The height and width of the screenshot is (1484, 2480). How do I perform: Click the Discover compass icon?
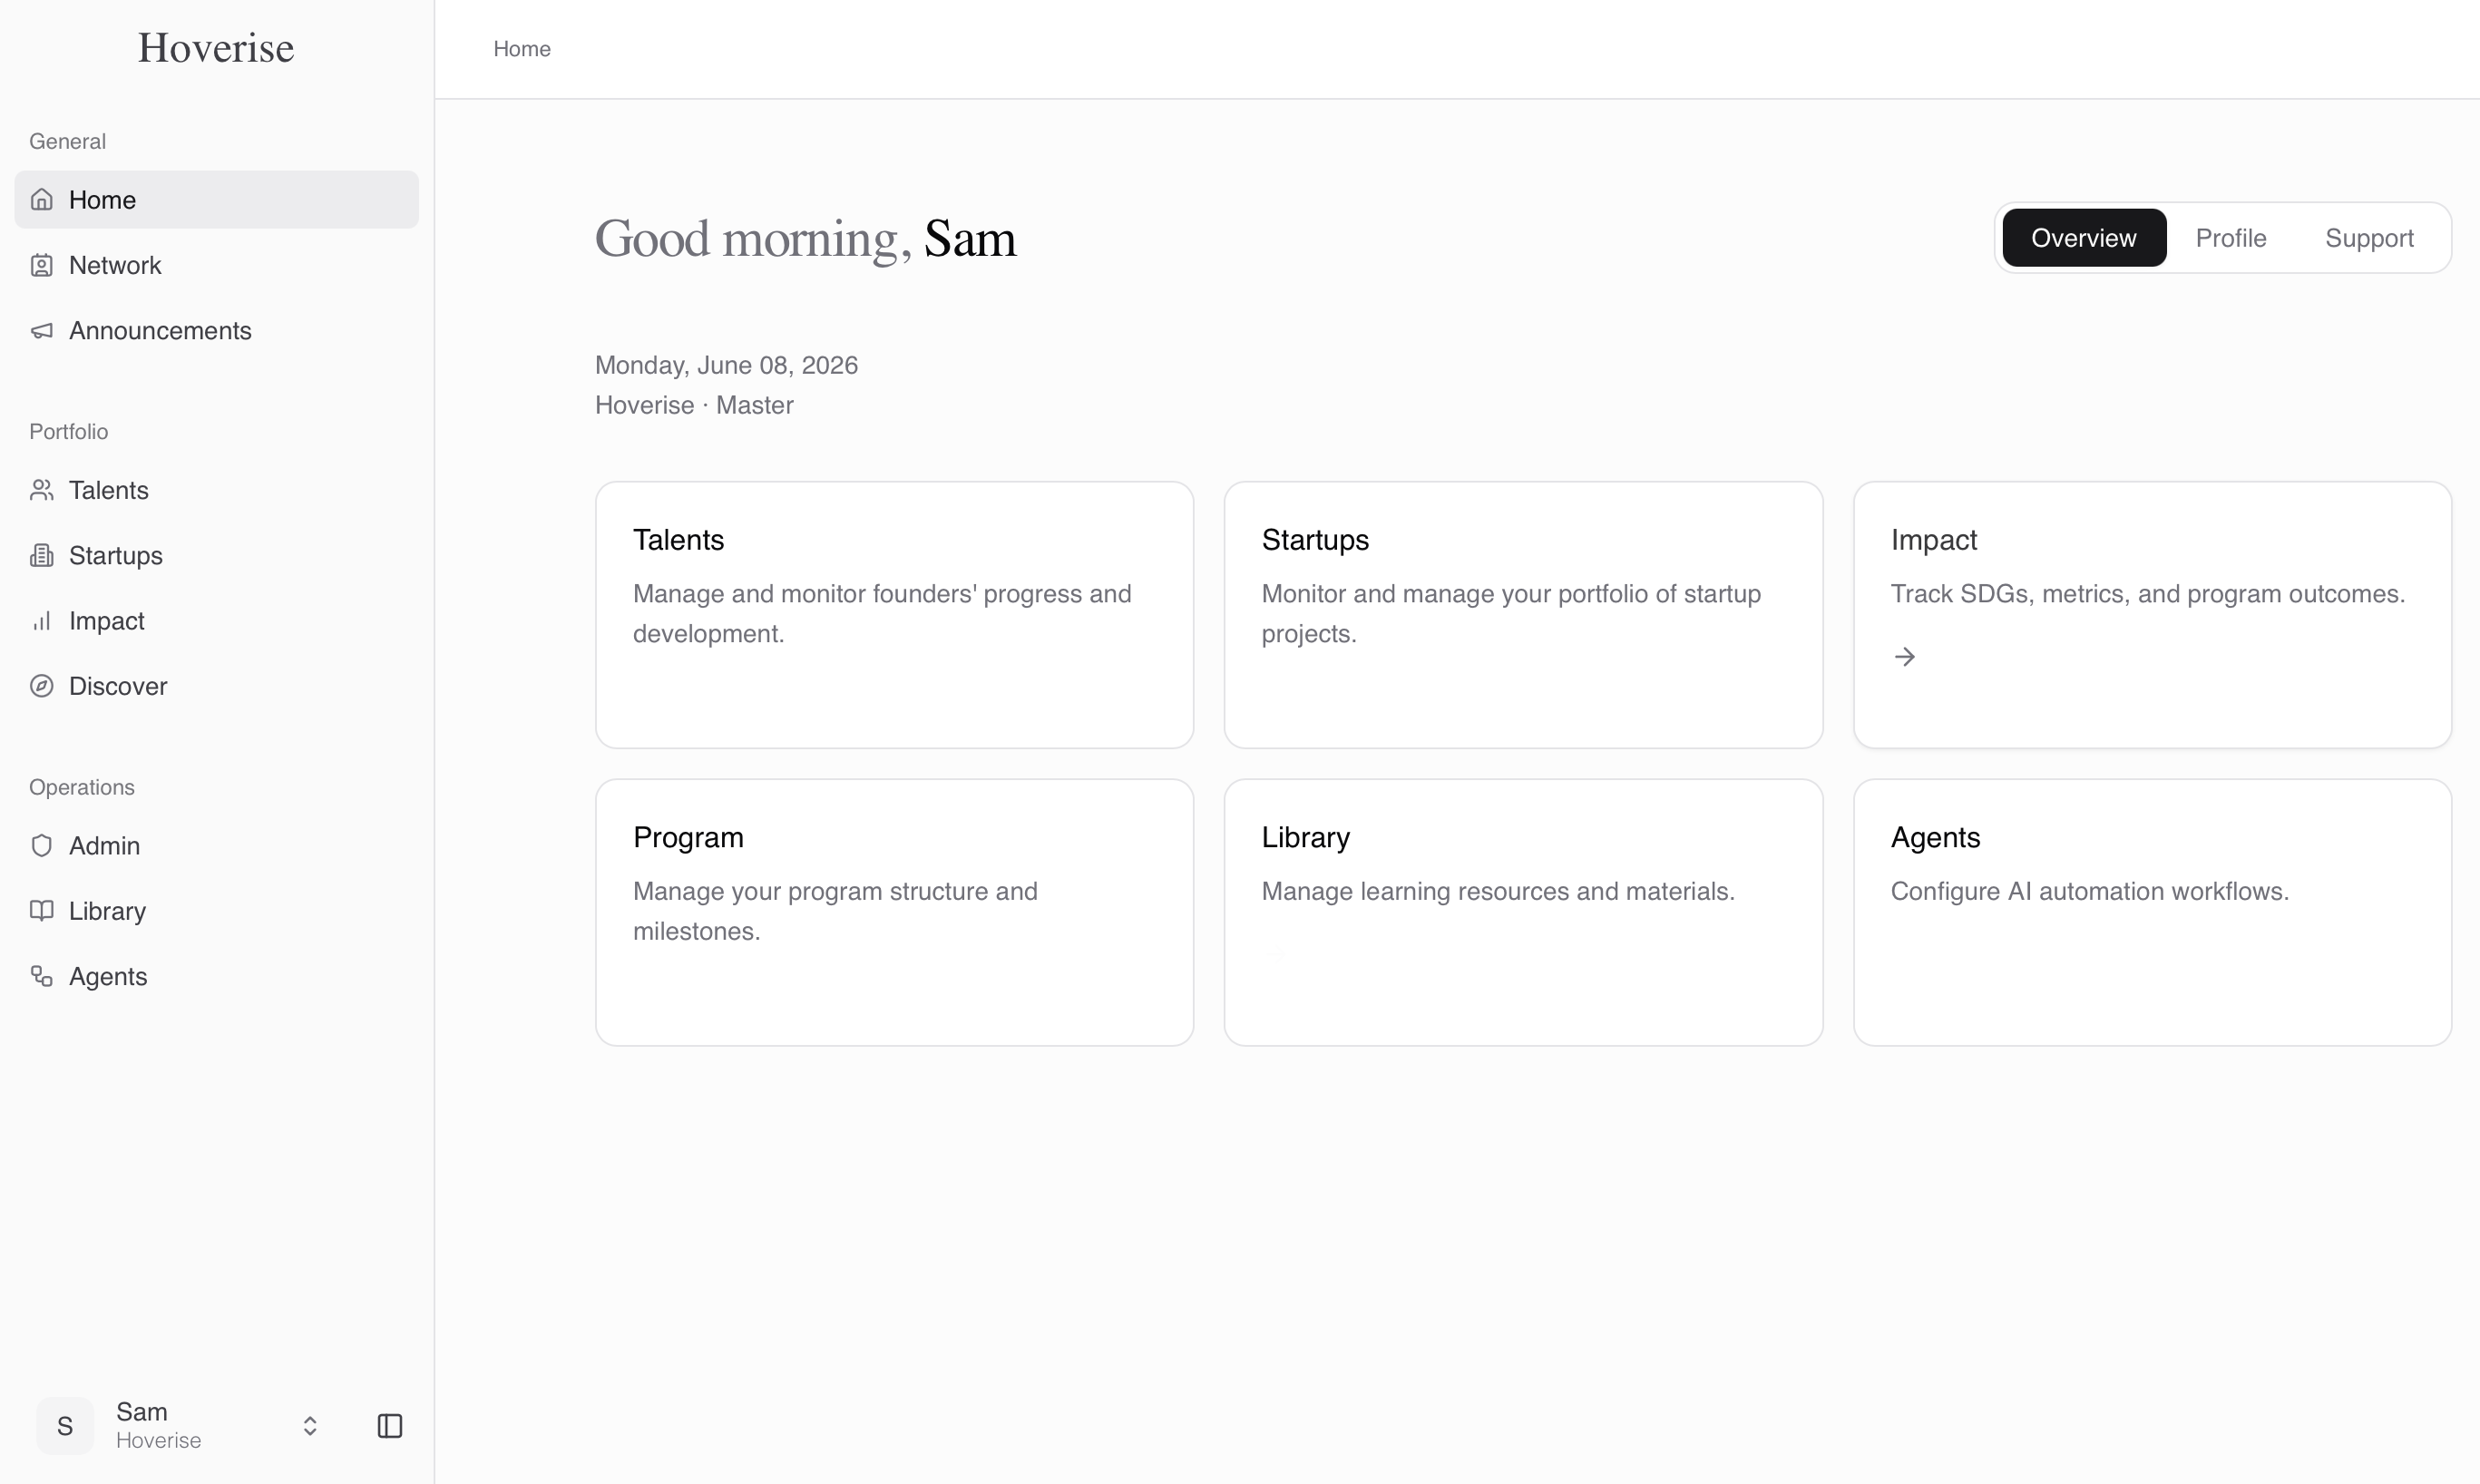41,686
